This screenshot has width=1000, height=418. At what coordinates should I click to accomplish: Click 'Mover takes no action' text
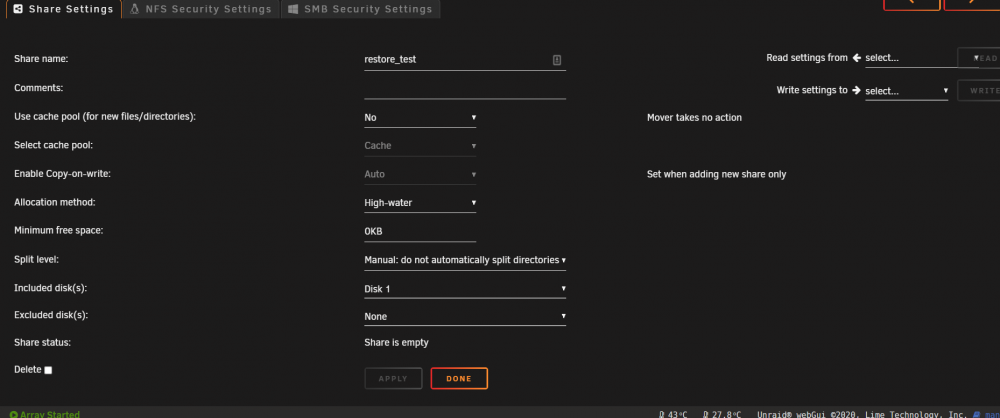(695, 117)
